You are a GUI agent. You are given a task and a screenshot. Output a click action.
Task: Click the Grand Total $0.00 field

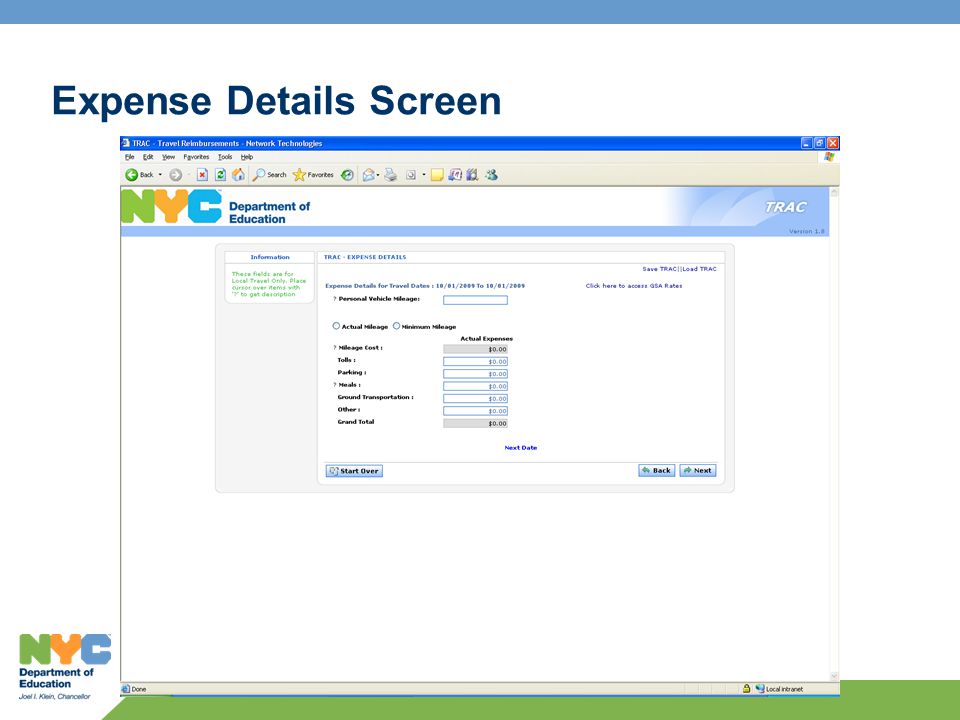click(475, 423)
